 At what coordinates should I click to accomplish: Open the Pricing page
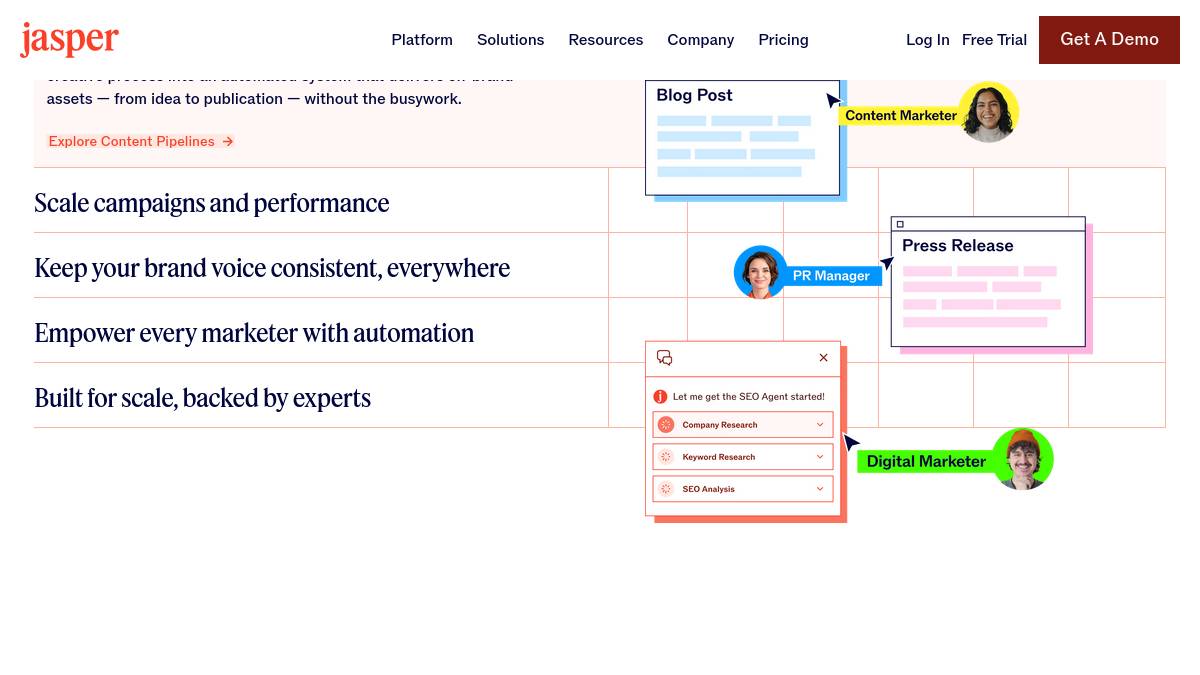[783, 40]
